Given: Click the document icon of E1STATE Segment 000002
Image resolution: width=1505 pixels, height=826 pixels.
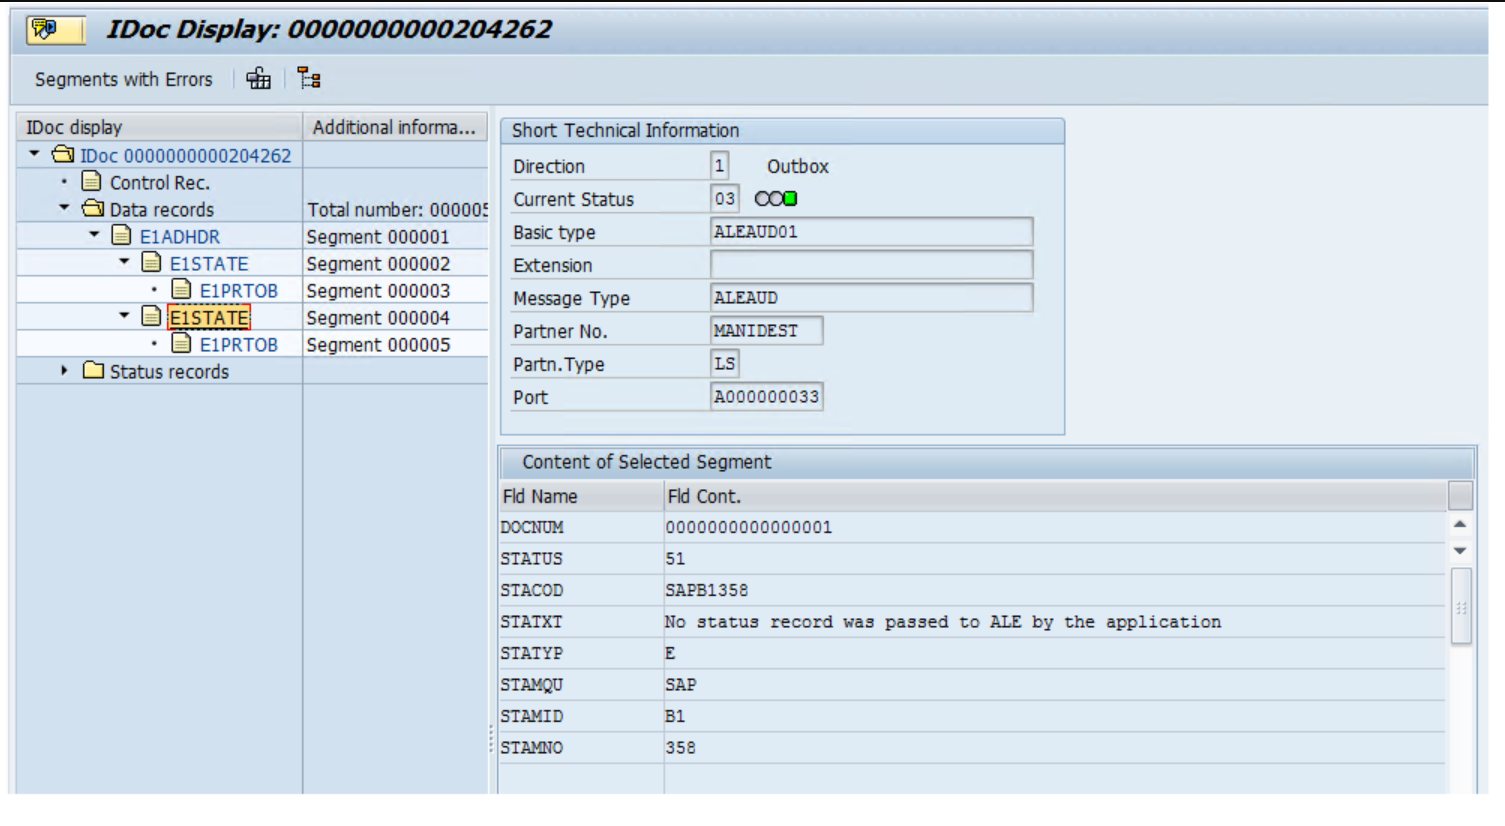Looking at the screenshot, I should click(152, 263).
